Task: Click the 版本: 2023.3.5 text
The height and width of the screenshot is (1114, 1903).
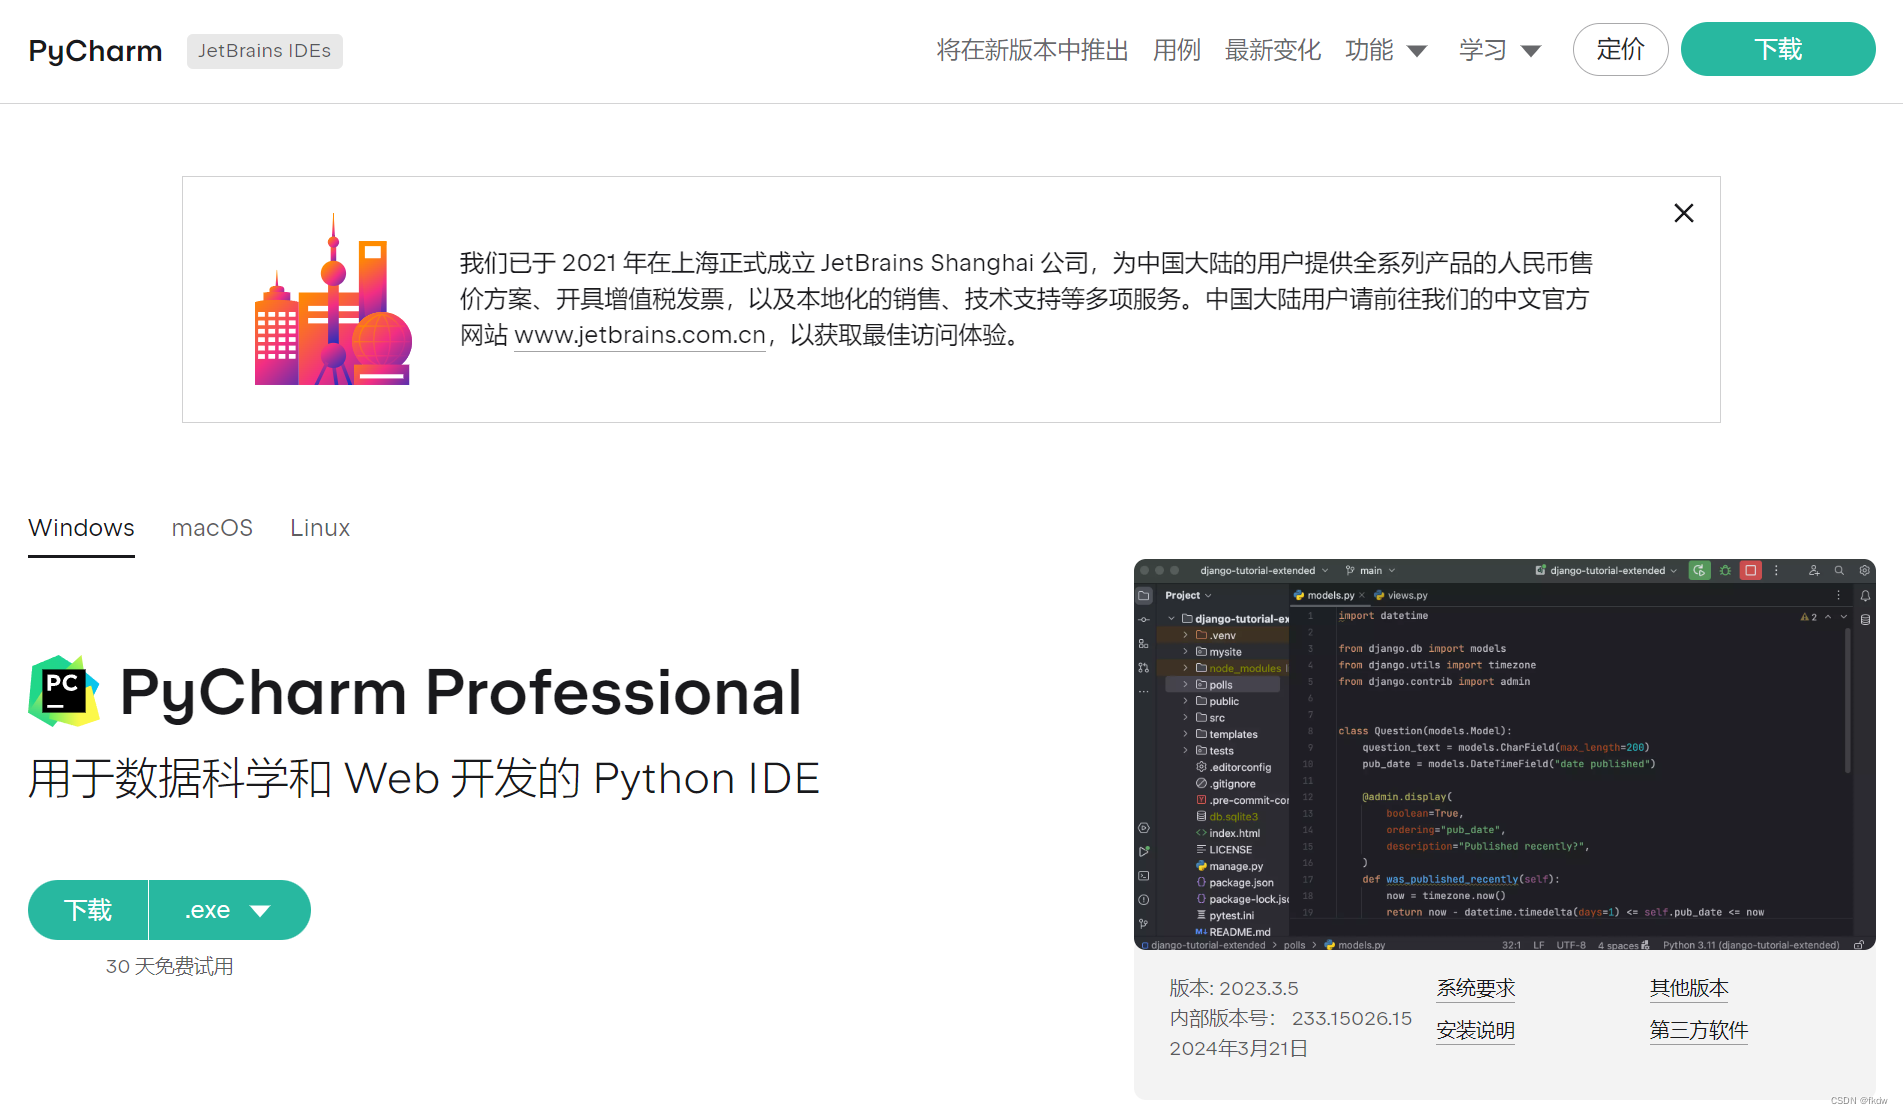Action: (x=1234, y=988)
